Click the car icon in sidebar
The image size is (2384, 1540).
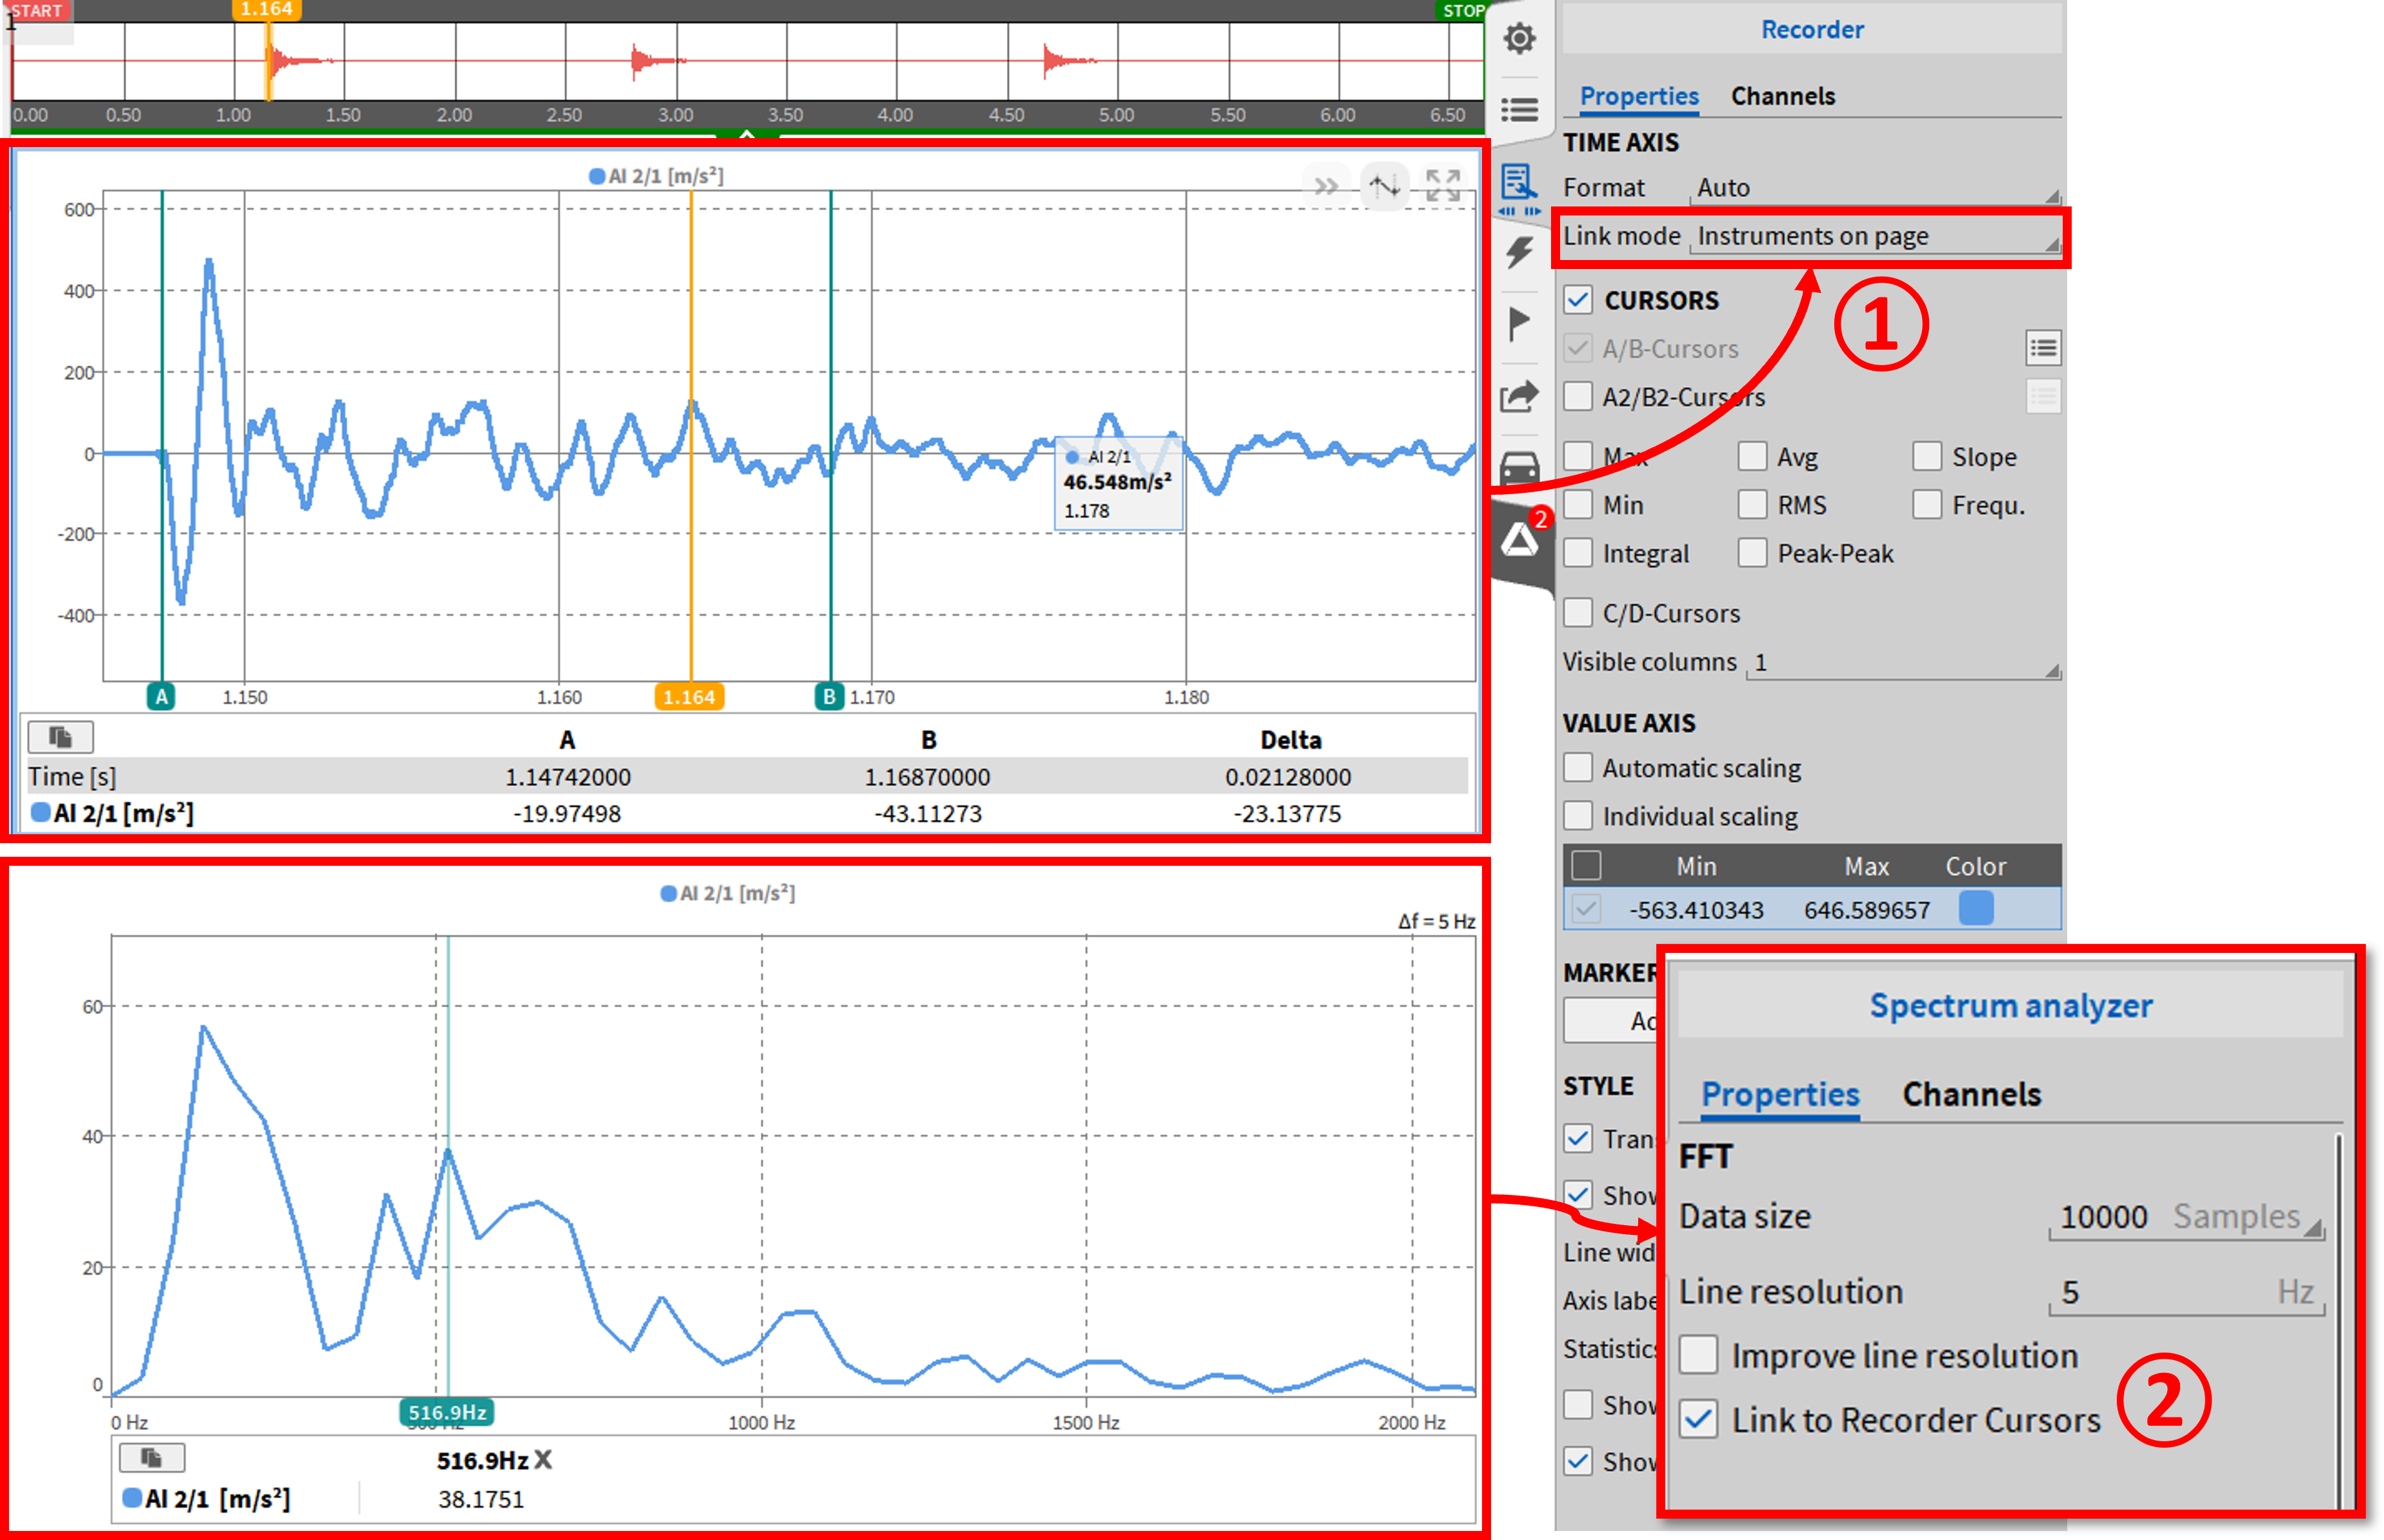(x=1519, y=467)
